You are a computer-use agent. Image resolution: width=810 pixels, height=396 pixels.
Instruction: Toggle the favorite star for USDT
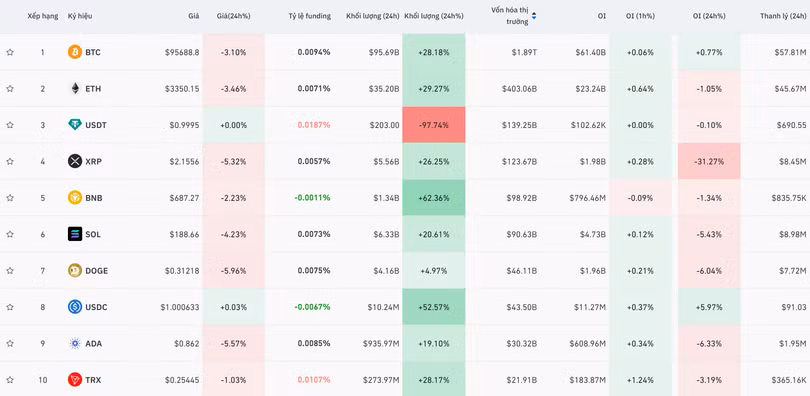[x=10, y=125]
